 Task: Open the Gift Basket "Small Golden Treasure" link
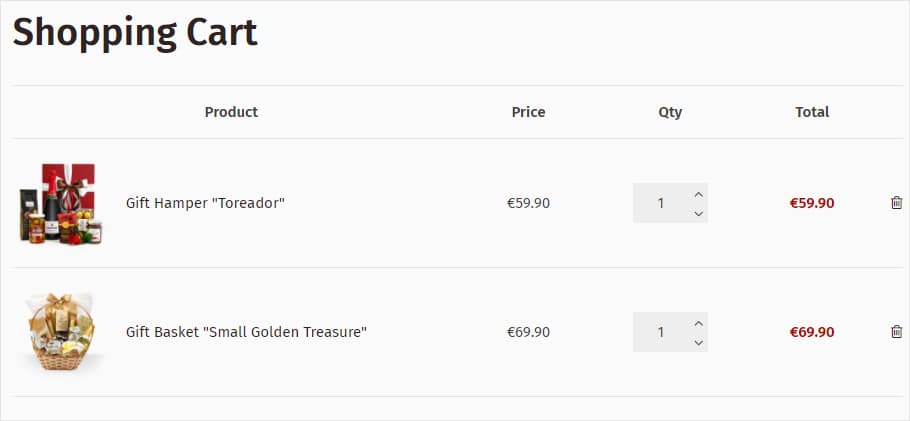pos(246,332)
